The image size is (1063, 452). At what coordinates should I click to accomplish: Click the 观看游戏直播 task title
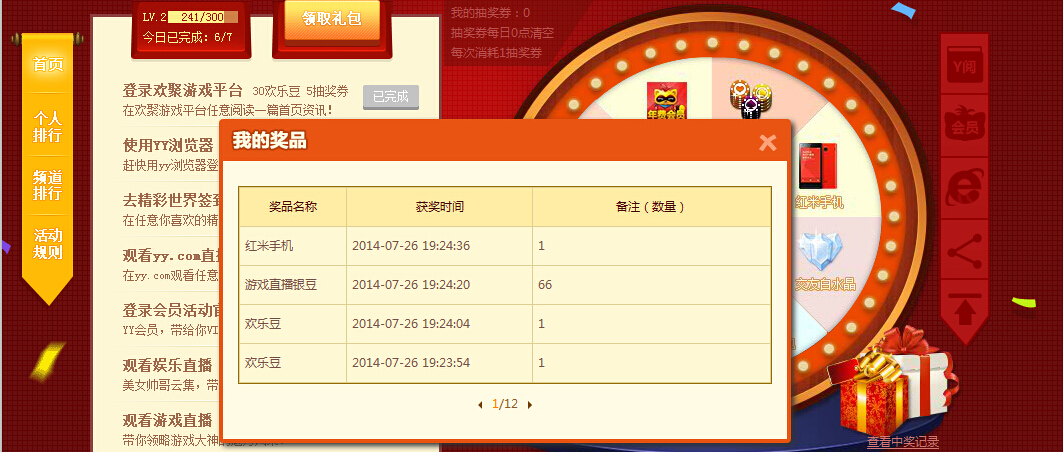click(167, 420)
